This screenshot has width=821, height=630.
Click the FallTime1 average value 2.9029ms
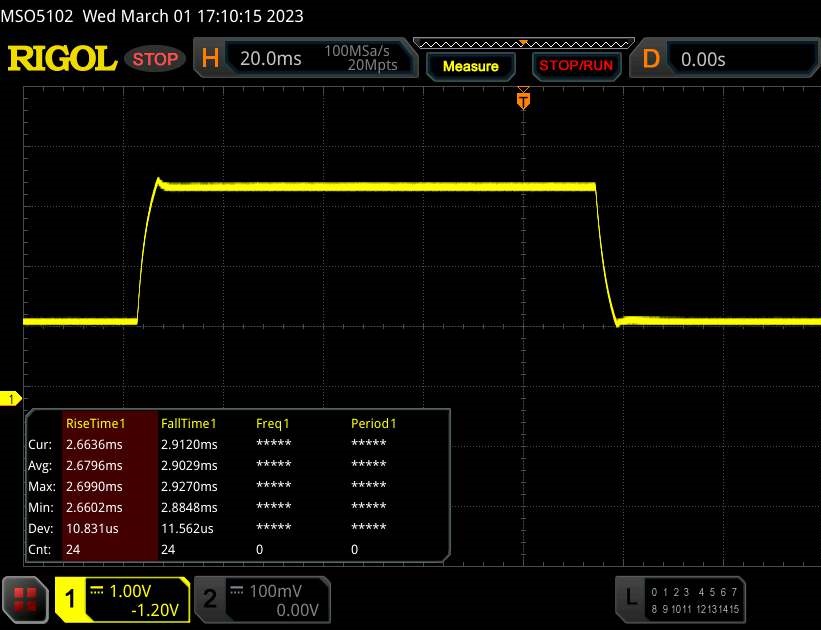(189, 465)
